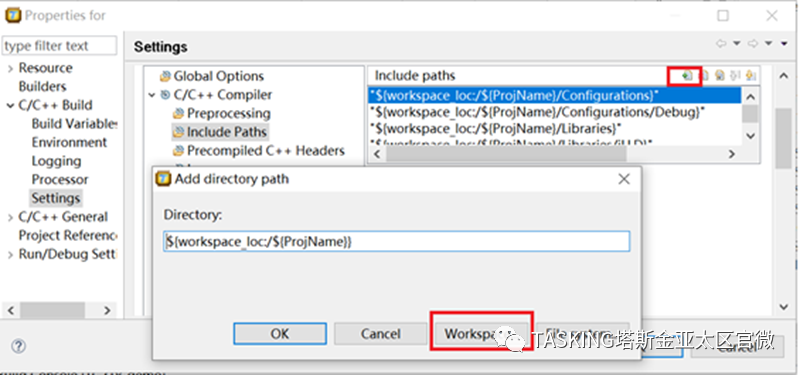Click the type filter text field
Image resolution: width=800 pixels, height=375 pixels.
pyautogui.click(x=59, y=45)
